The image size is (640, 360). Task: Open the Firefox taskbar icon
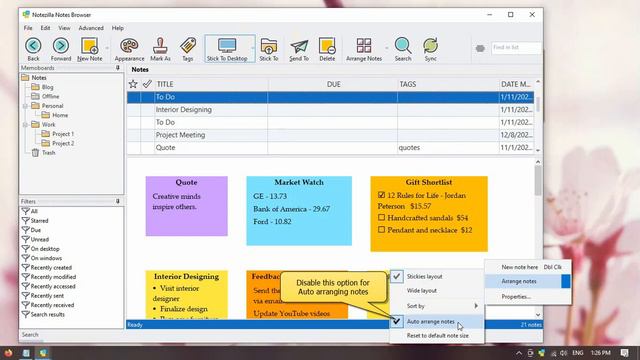(8, 353)
